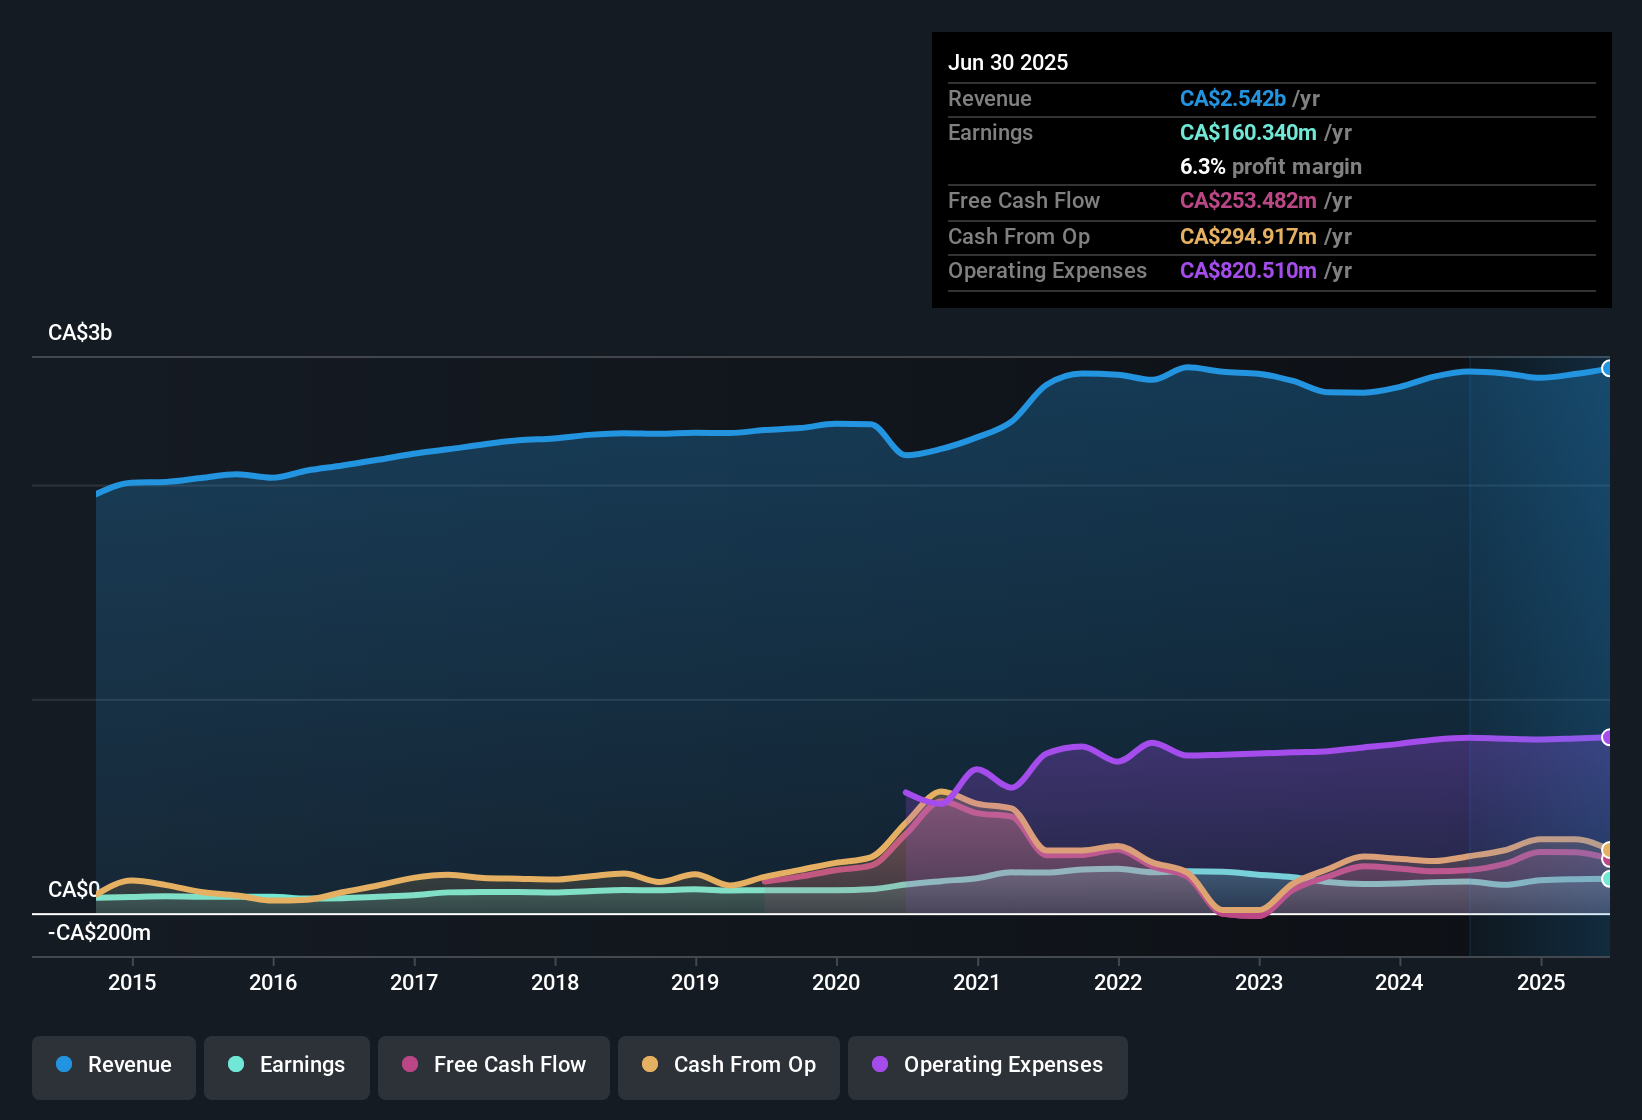Click the teal Earnings legend dot
The width and height of the screenshot is (1642, 1120).
click(x=236, y=1064)
